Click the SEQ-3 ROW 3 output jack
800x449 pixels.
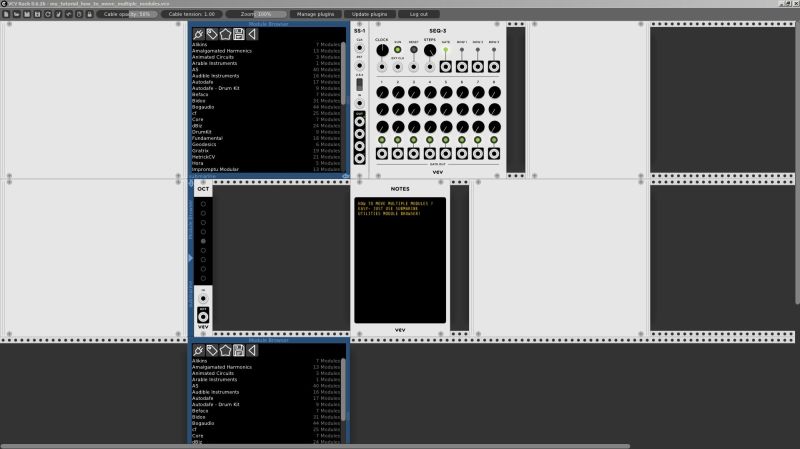pos(494,67)
